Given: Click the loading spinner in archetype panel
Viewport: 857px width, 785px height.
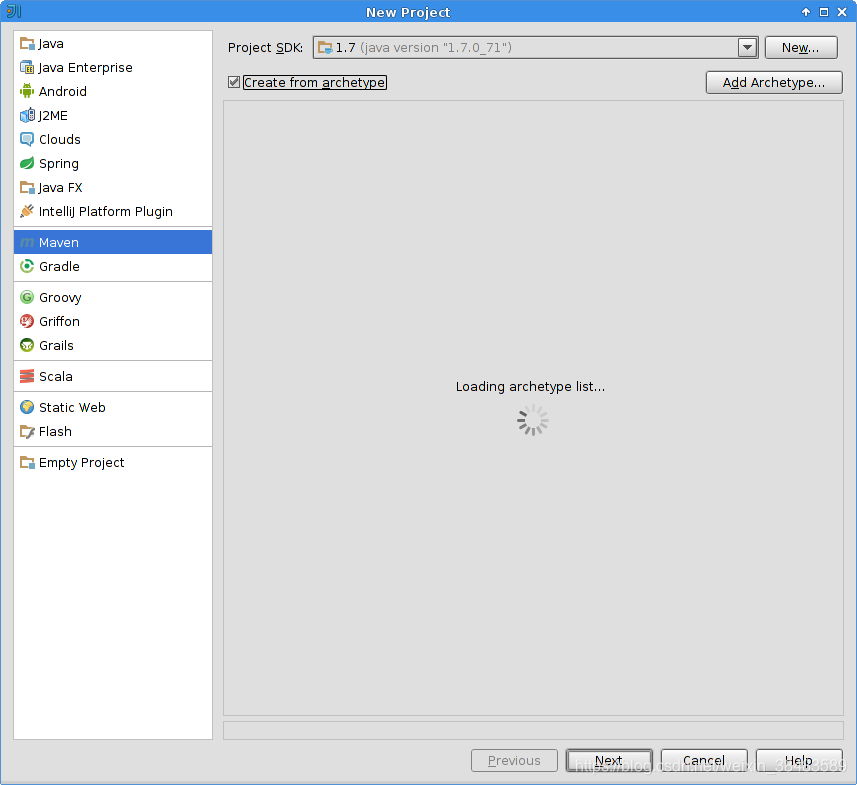Looking at the screenshot, I should (x=533, y=420).
